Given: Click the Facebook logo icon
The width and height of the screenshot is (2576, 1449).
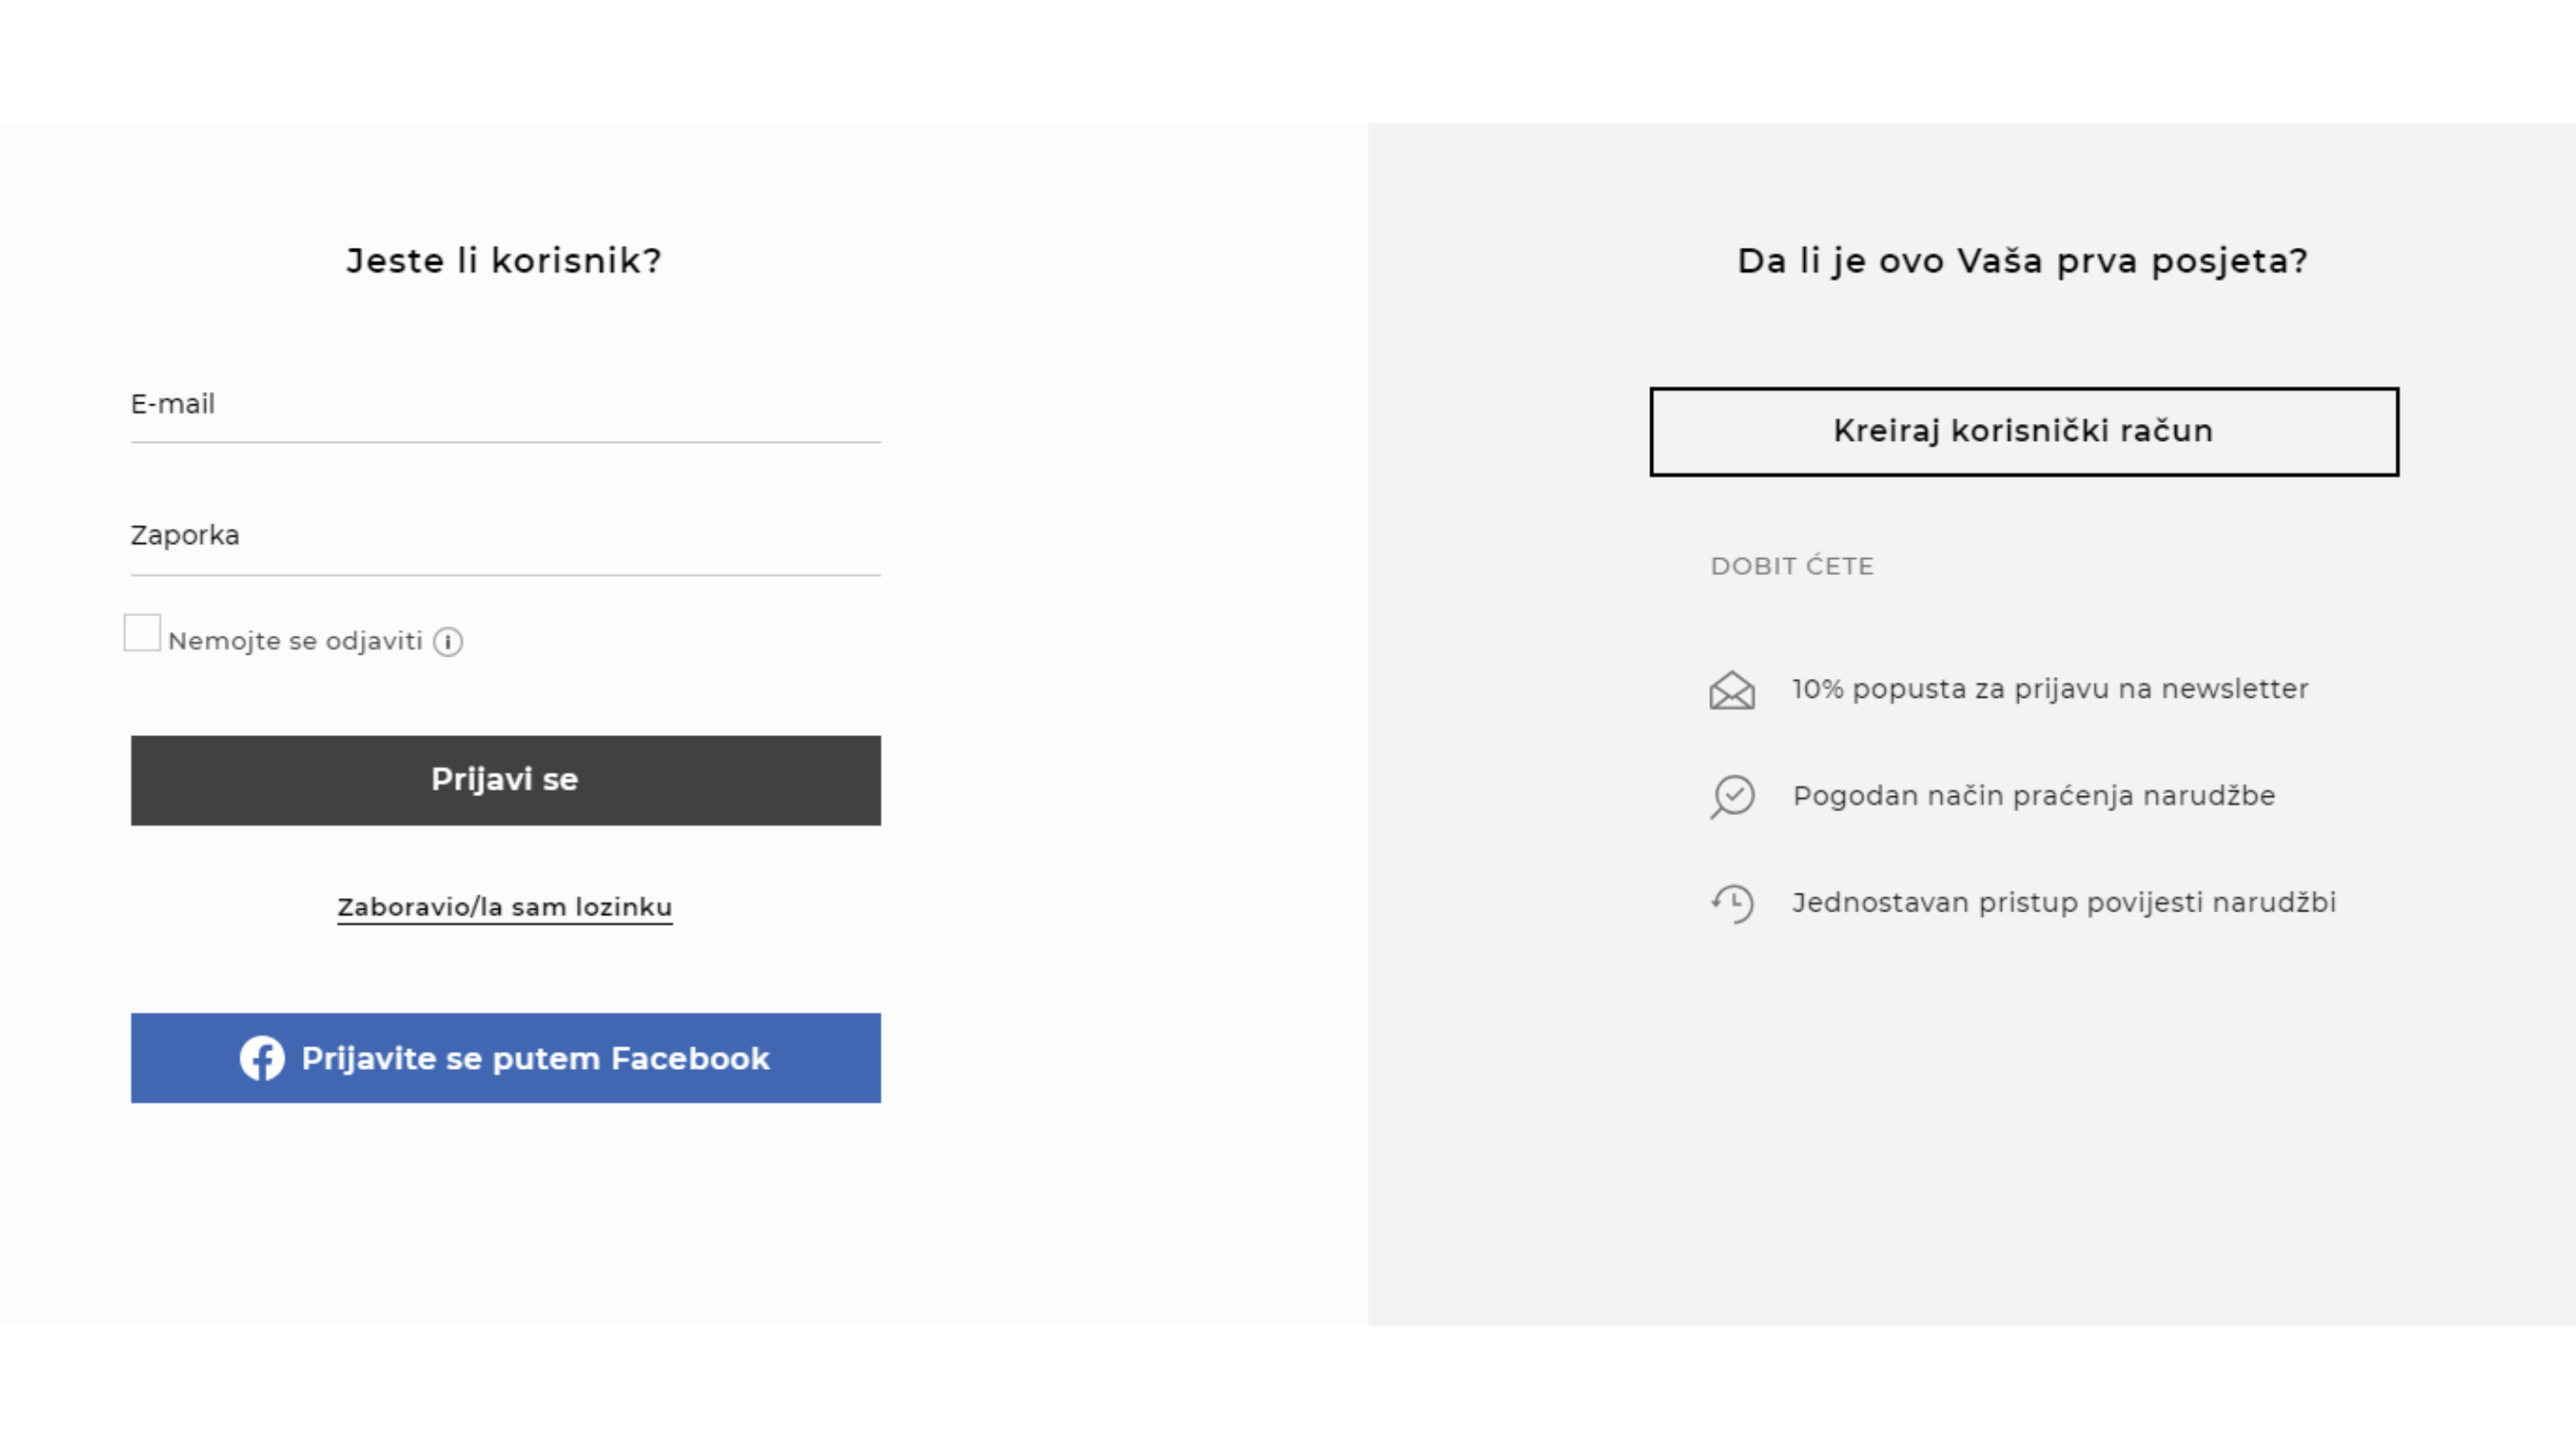Looking at the screenshot, I should [262, 1058].
